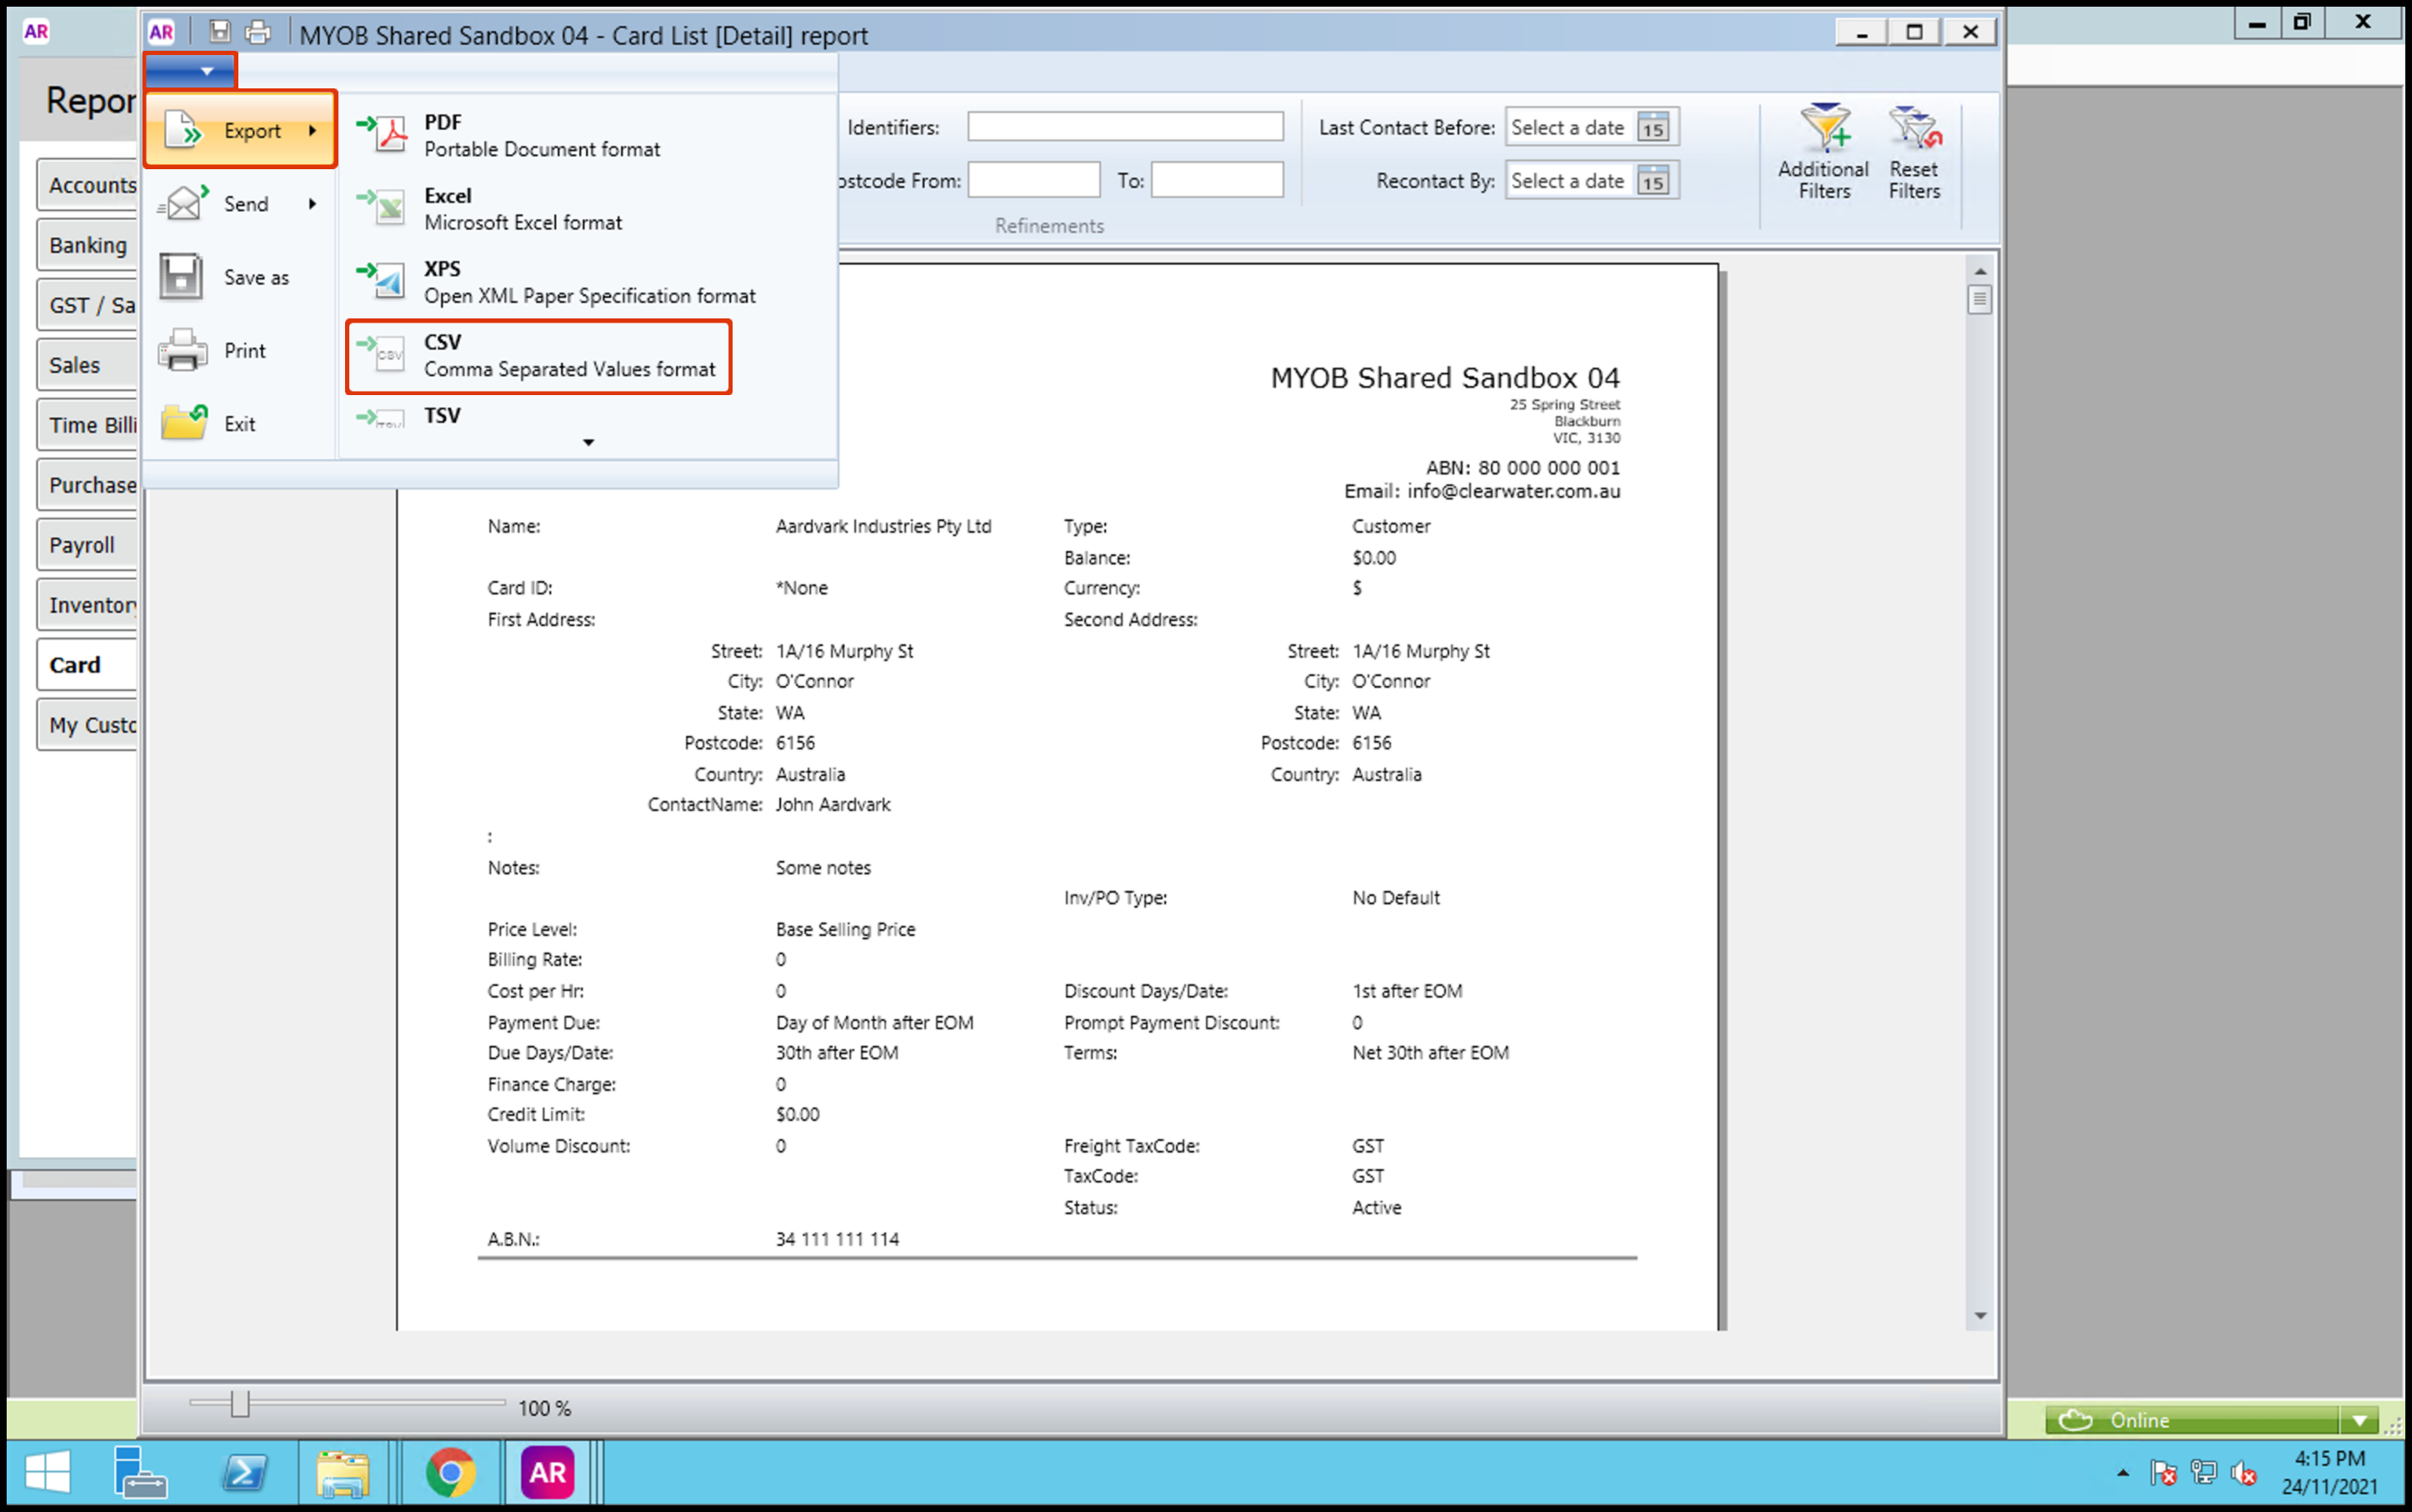The width and height of the screenshot is (2412, 1512).
Task: Click the zoom slider handle
Action: (x=239, y=1404)
